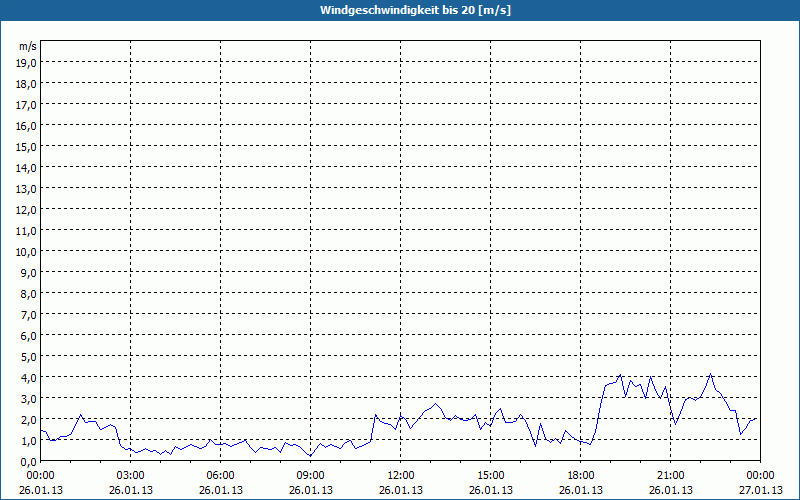Choose the 8,0 y-axis label

click(x=29, y=294)
